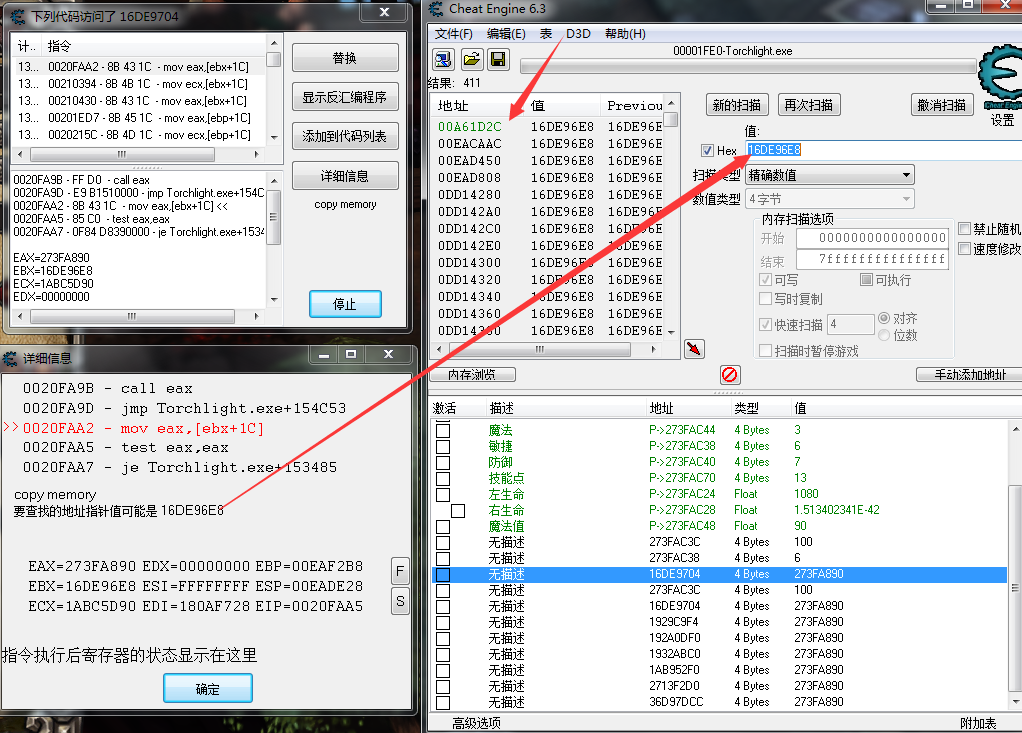Click the 手动添加地址 button
Viewport: 1022px width, 733px height.
tap(970, 375)
